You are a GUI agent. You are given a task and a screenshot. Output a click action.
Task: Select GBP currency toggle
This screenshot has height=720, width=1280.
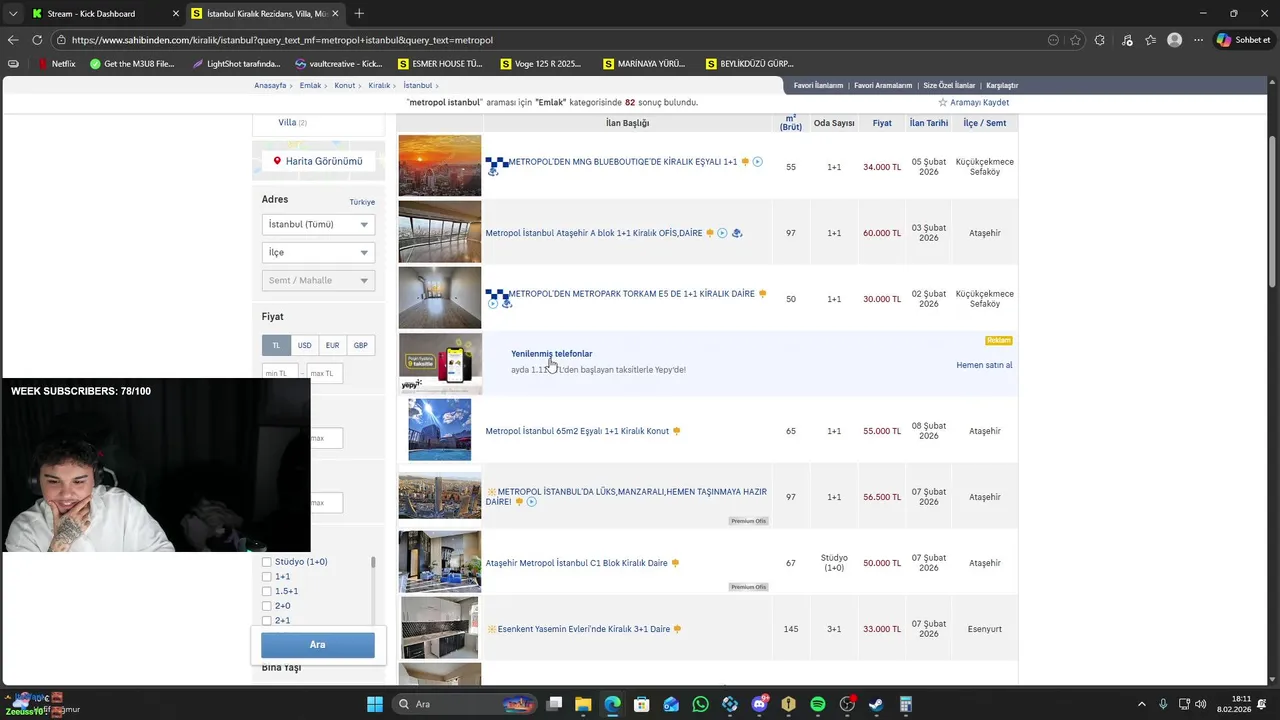[x=360, y=345]
